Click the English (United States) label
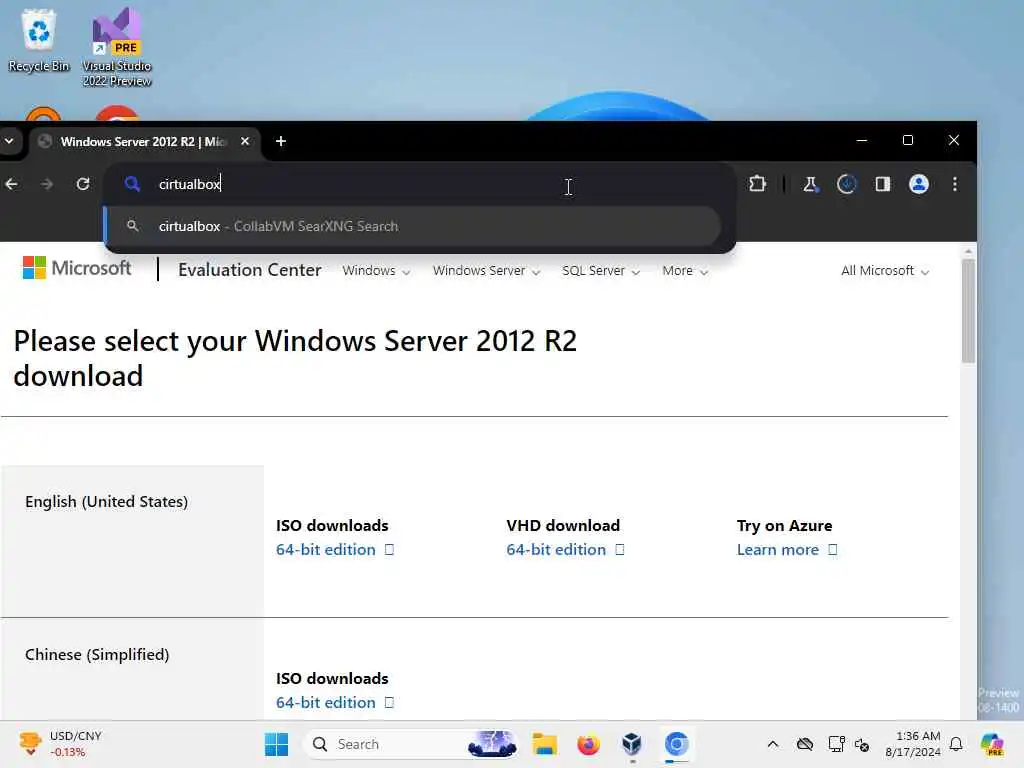Screen dimensions: 1024x768 coord(106,502)
